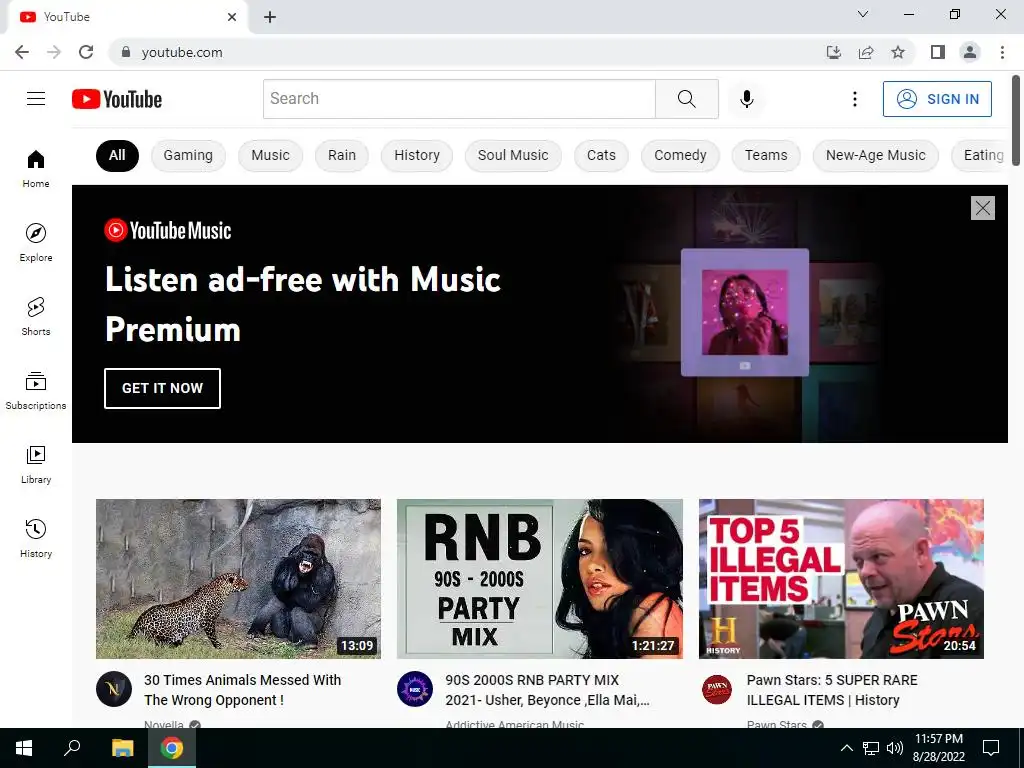This screenshot has width=1024, height=768.
Task: Click the YouTube logo
Action: point(117,99)
